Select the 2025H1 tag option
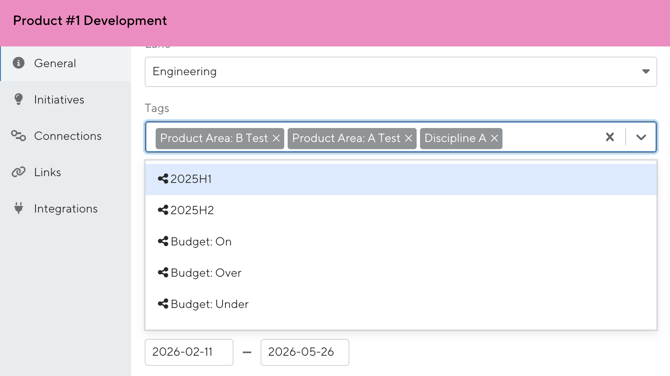This screenshot has width=670, height=376. [400, 179]
